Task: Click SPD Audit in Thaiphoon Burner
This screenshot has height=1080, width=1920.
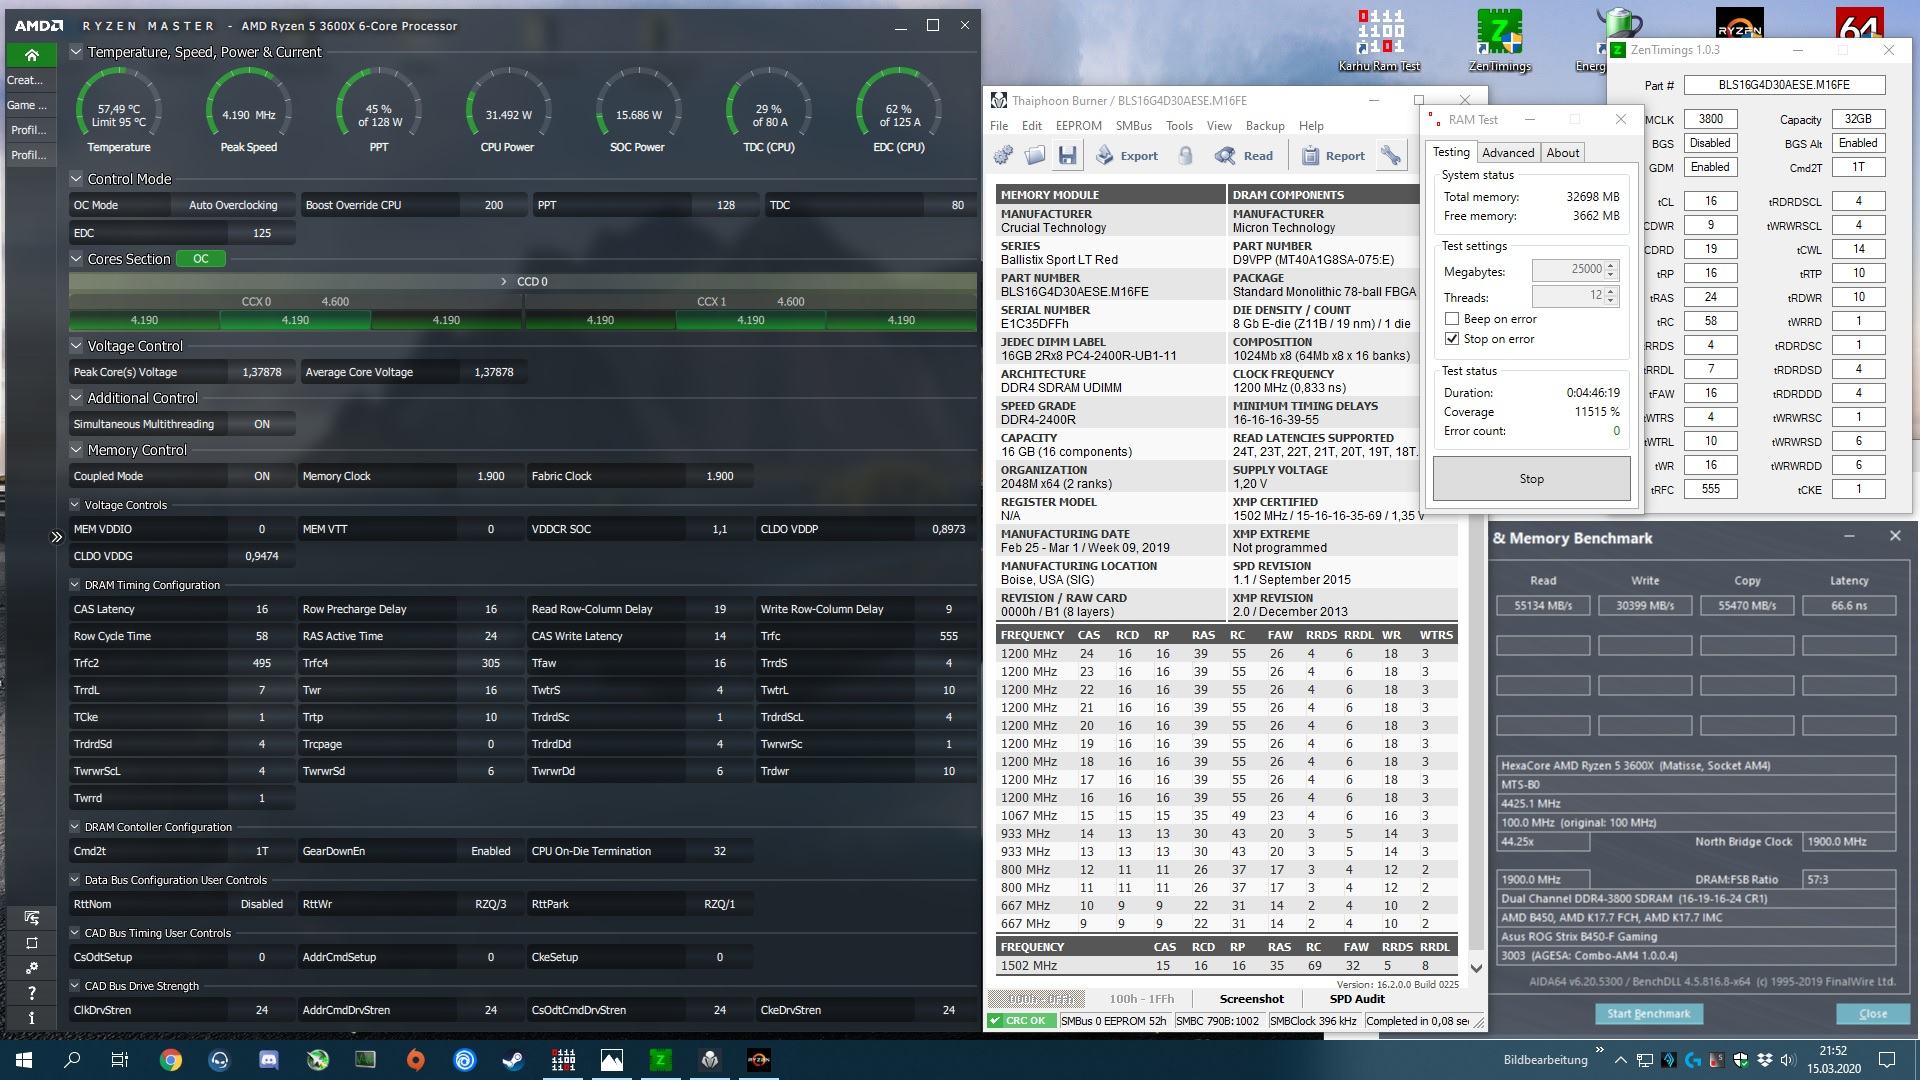Action: (1357, 999)
